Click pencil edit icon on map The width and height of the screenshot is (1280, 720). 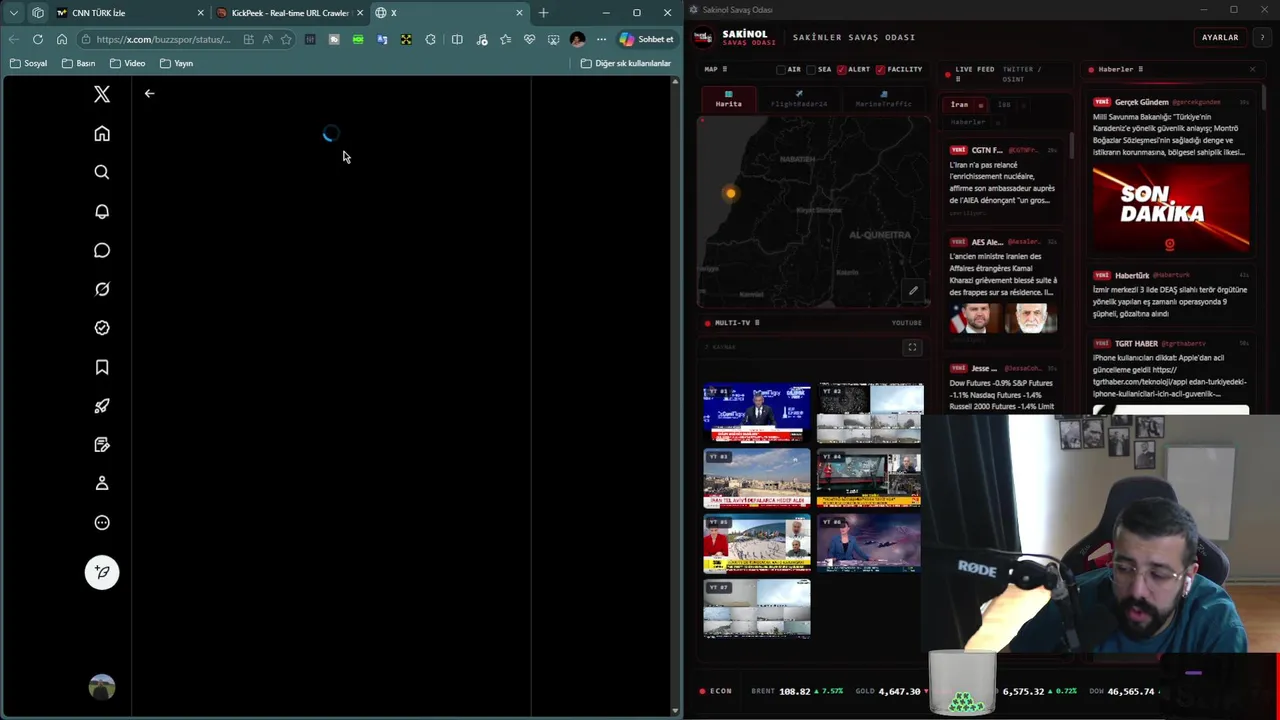coord(913,291)
